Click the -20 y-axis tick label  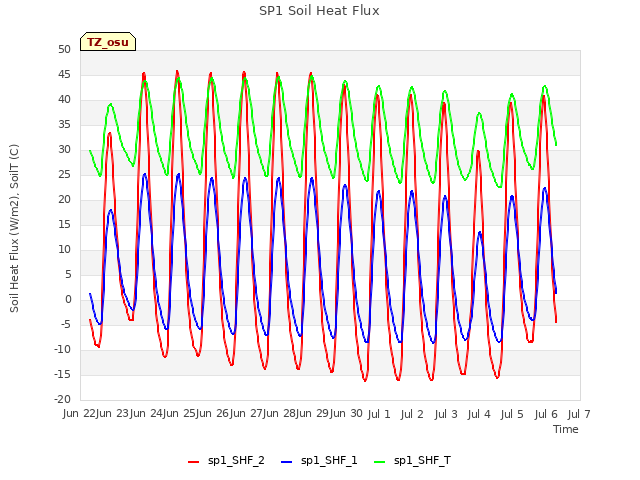62,400
